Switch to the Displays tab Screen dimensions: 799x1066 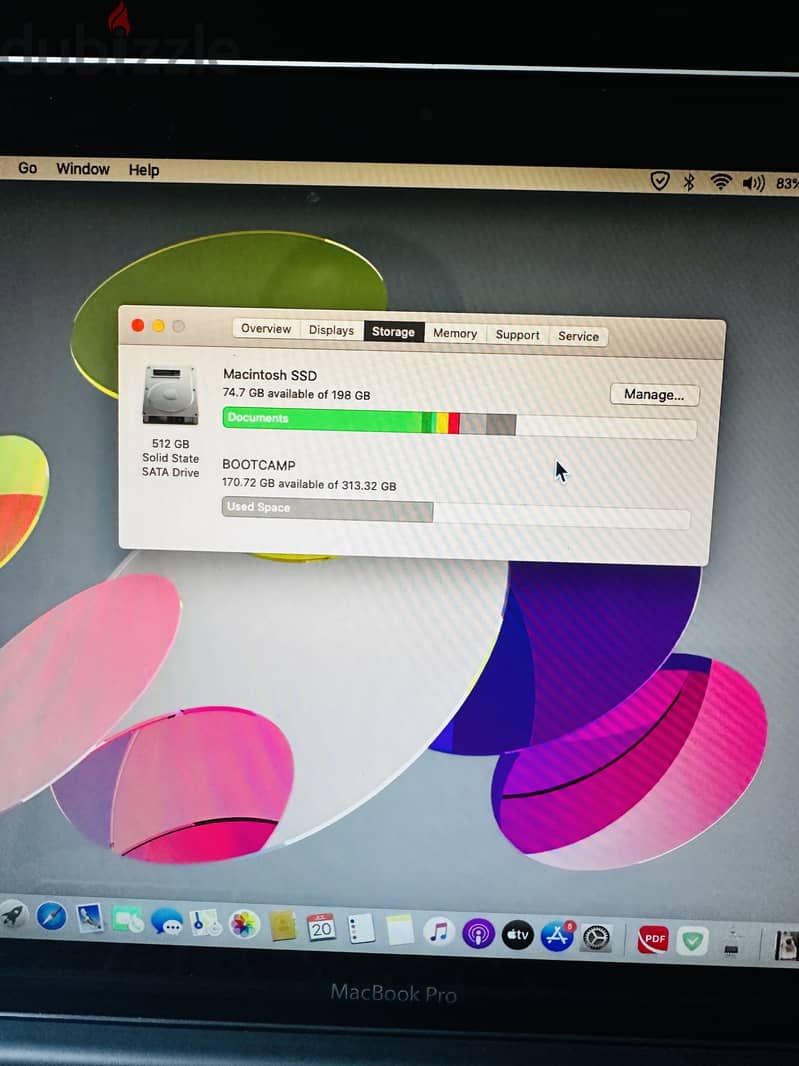[x=331, y=330]
